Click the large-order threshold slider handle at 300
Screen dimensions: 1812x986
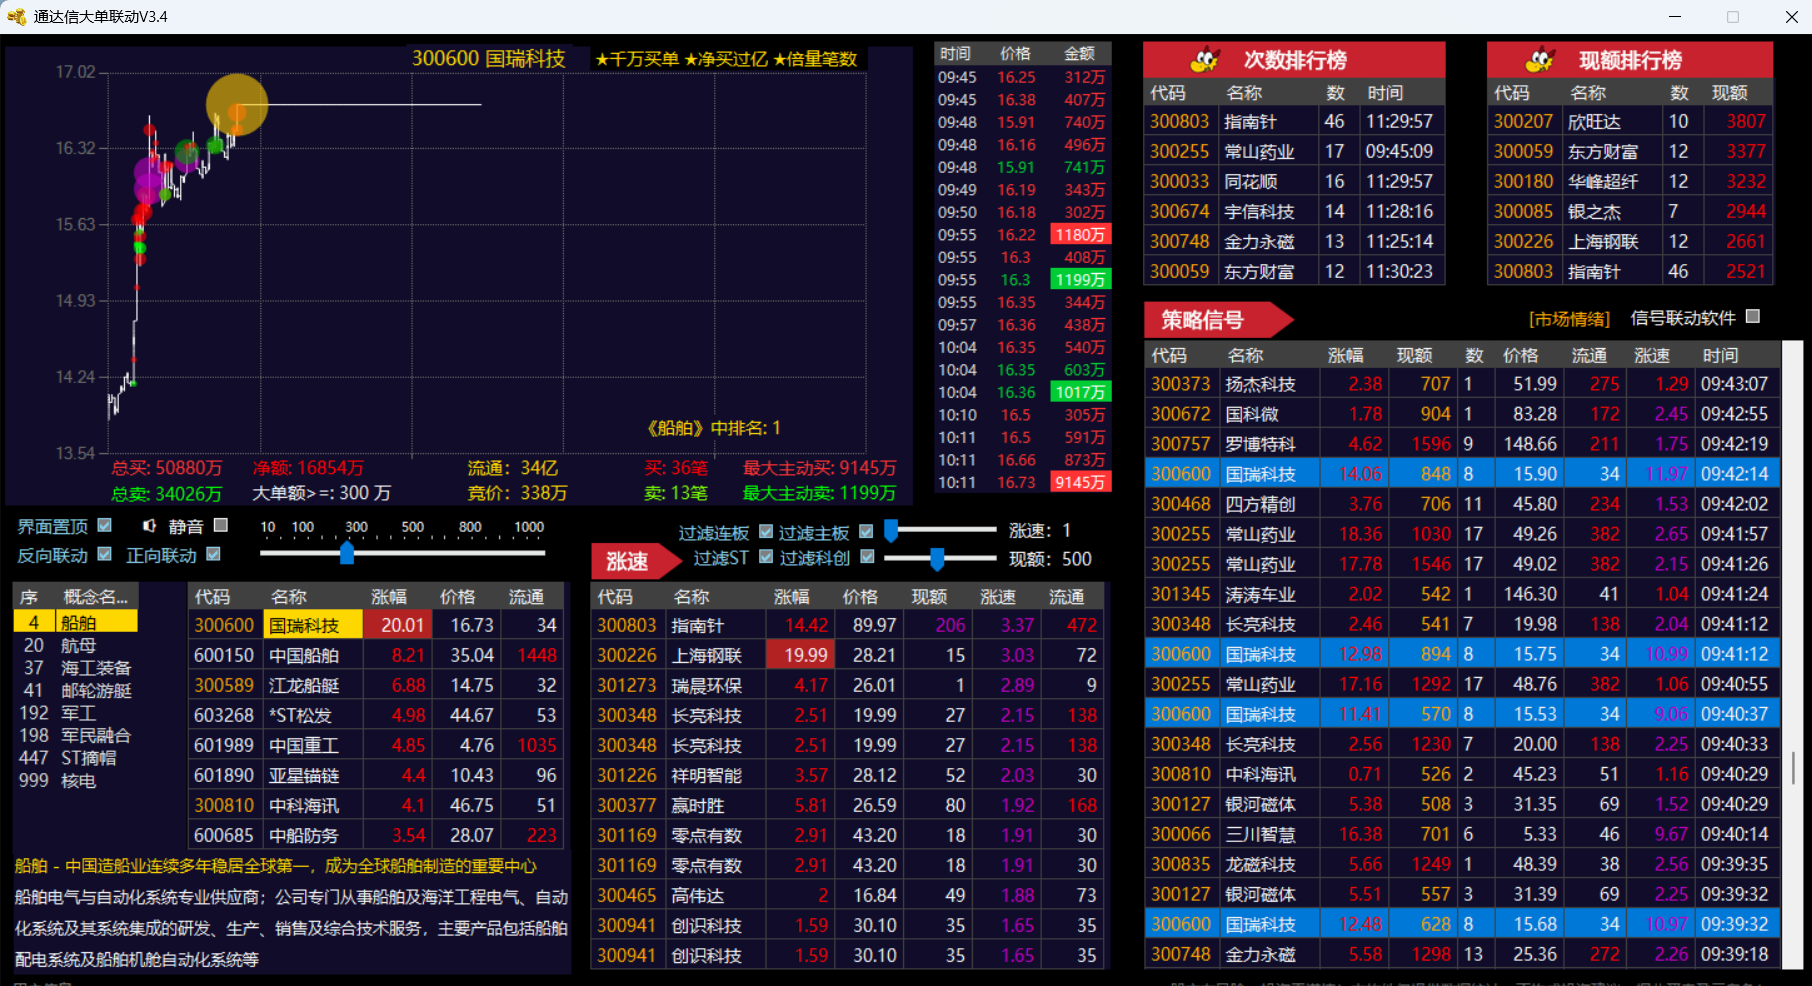point(347,553)
